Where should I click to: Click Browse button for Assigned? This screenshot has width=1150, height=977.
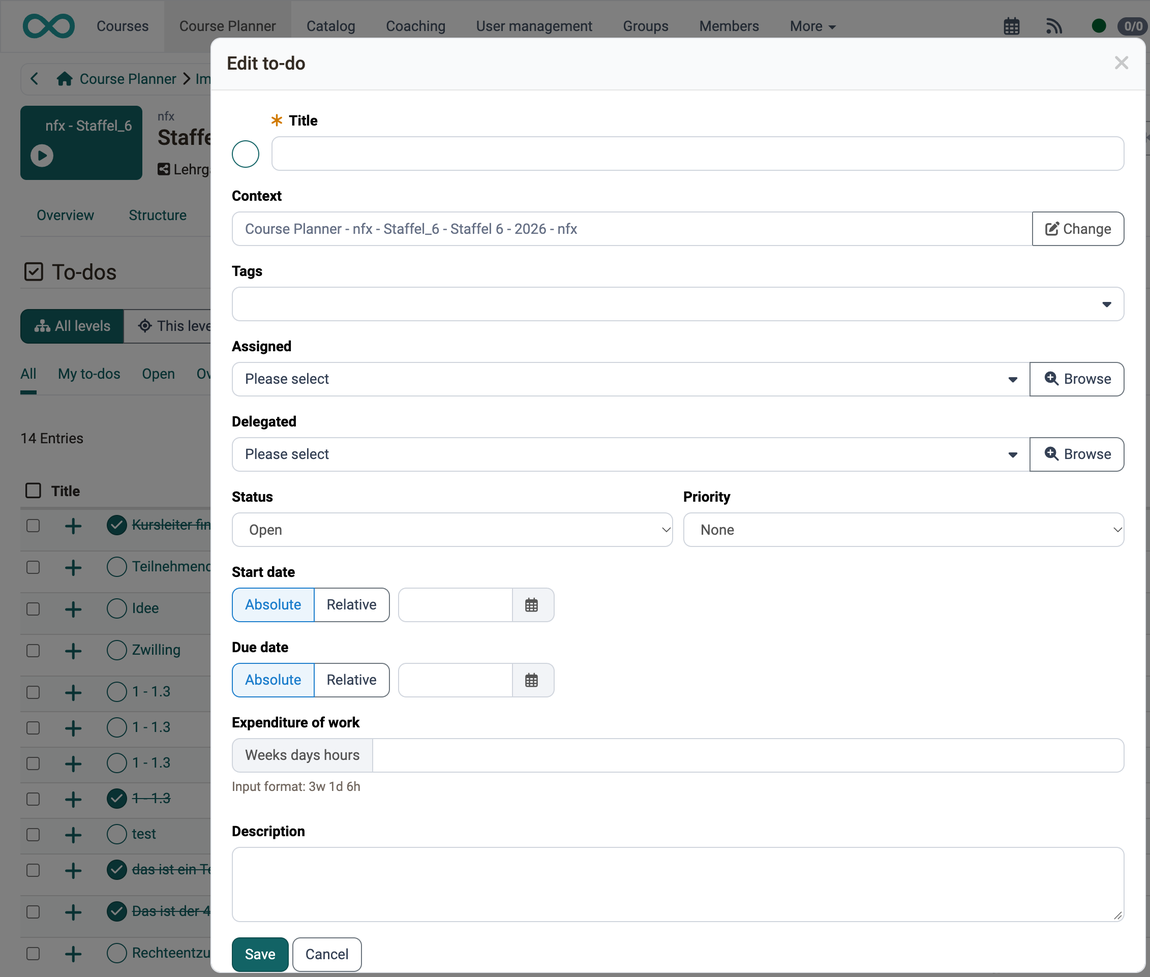pyautogui.click(x=1077, y=379)
